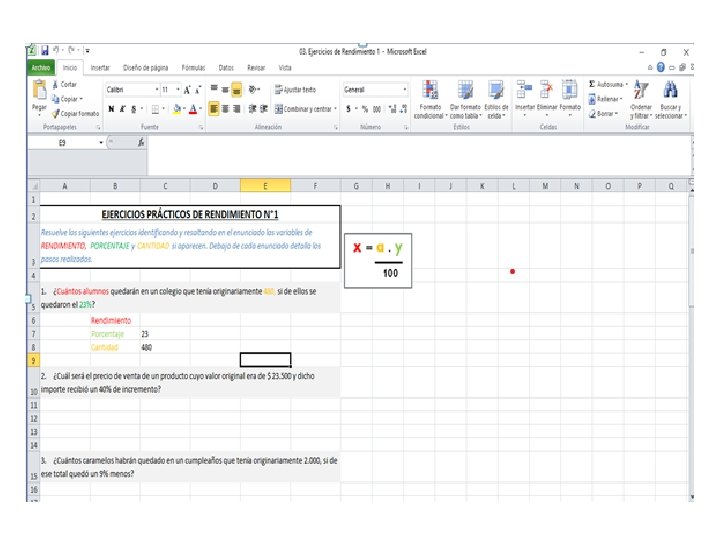Click the text orientation icon
The image size is (720, 540).
pyautogui.click(x=253, y=89)
